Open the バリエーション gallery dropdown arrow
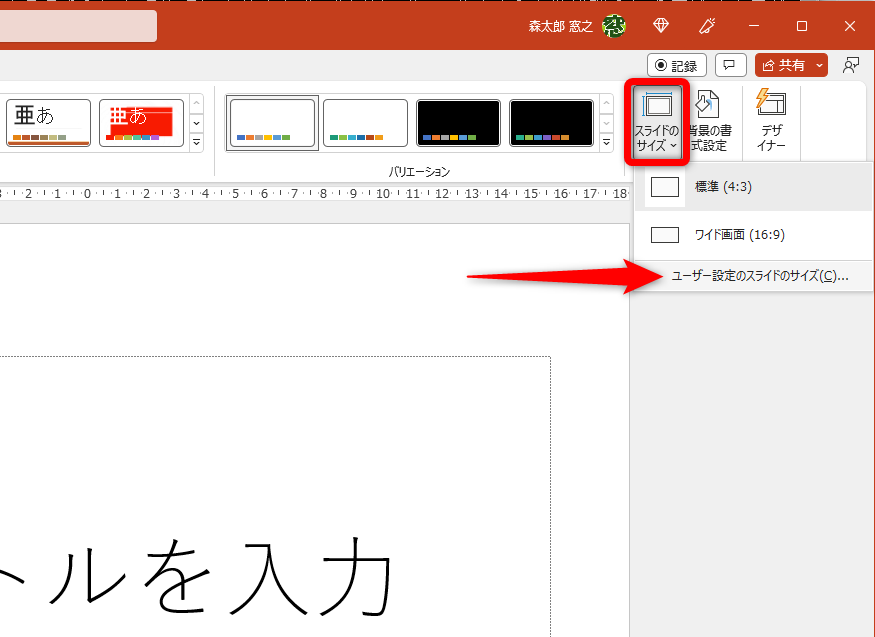Viewport: 875px width, 637px height. 607,143
